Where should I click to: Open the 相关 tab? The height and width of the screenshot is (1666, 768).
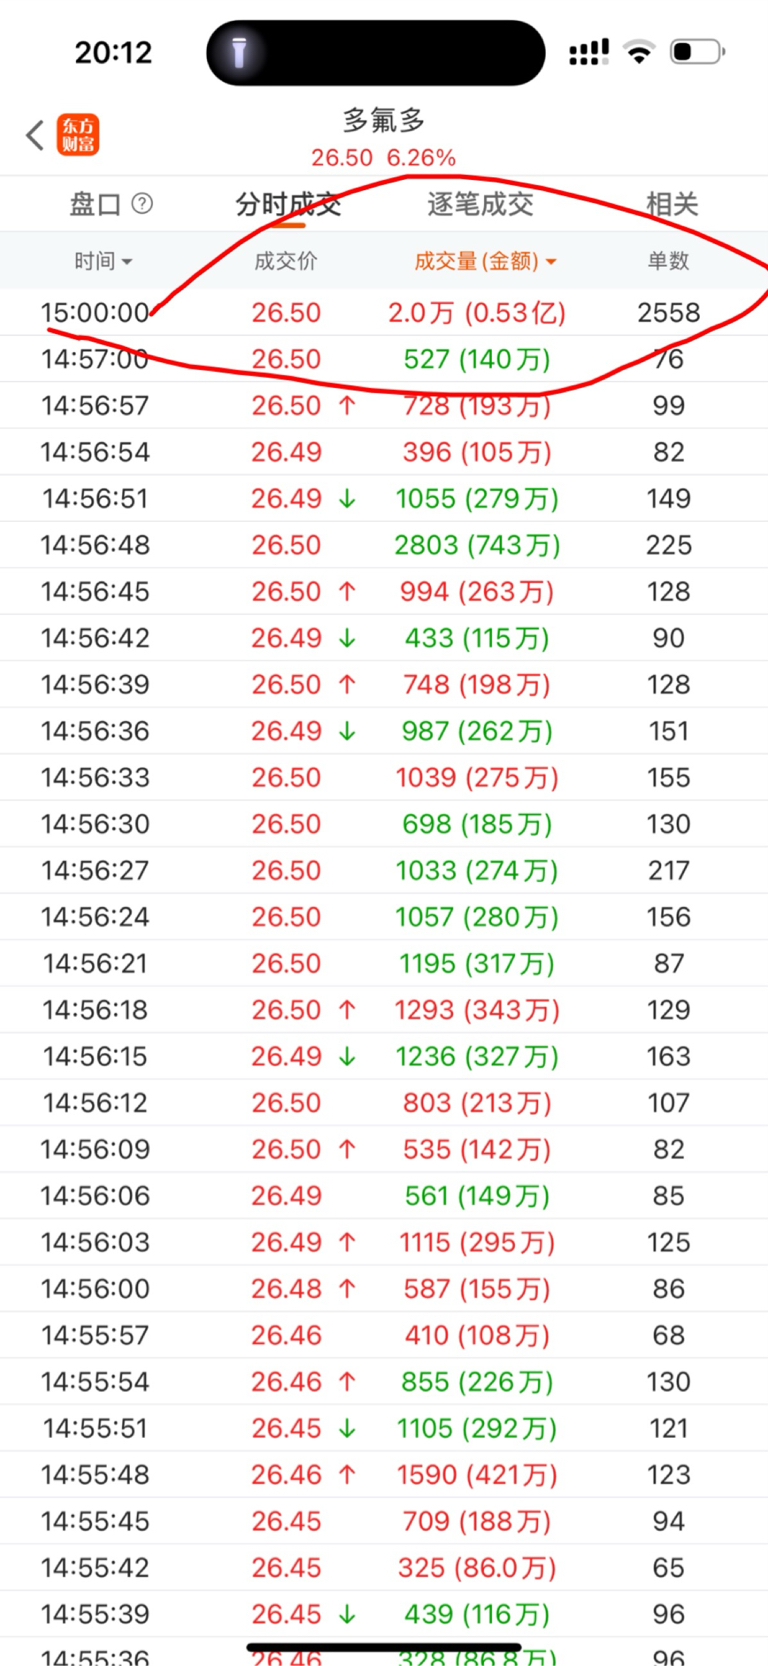pos(671,204)
